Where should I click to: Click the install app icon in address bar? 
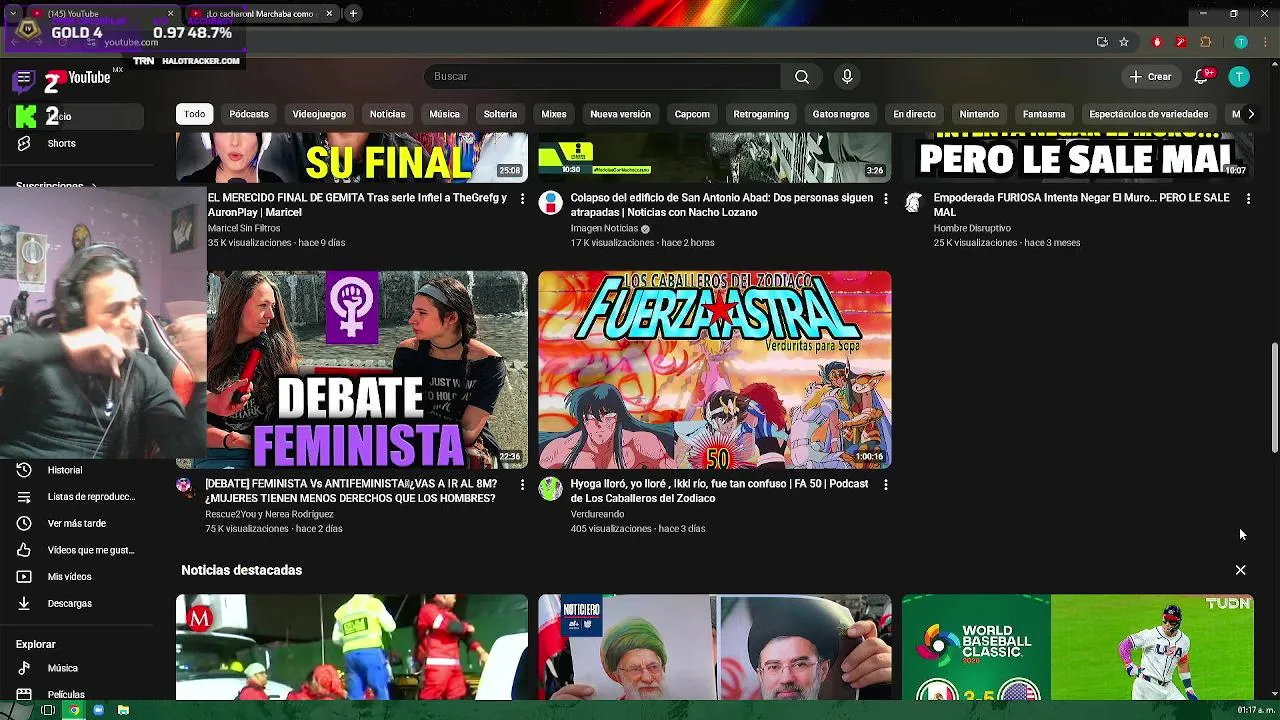click(1102, 42)
